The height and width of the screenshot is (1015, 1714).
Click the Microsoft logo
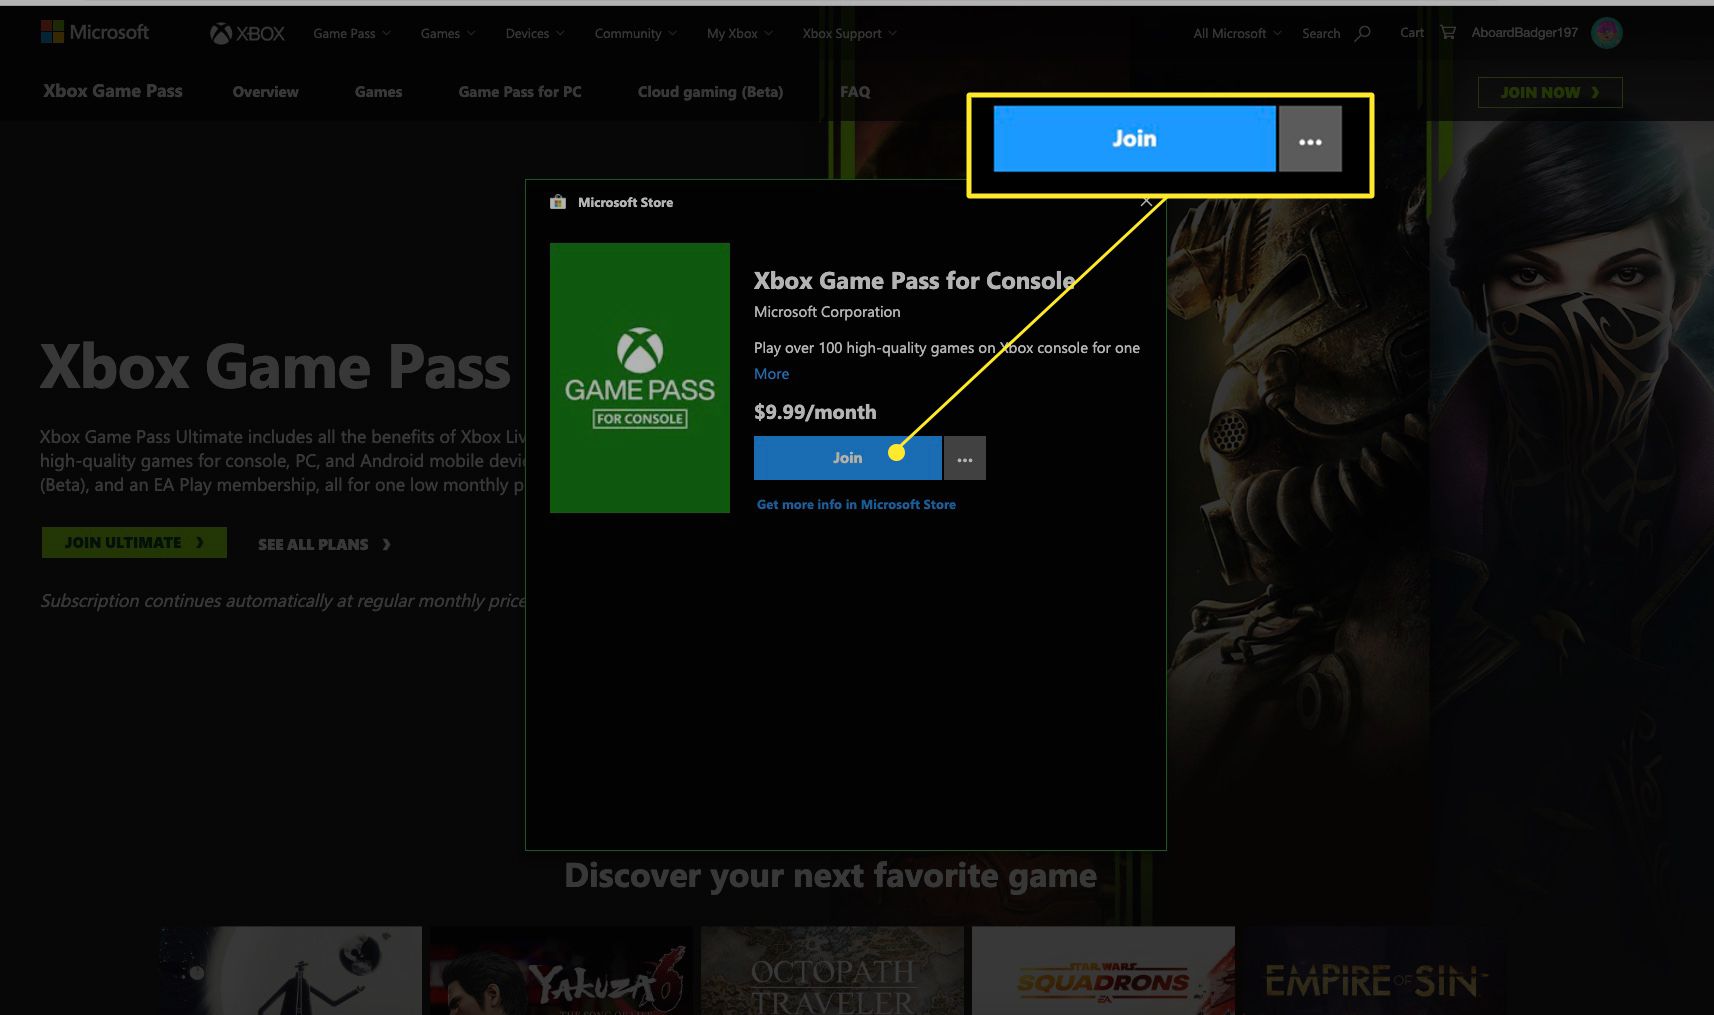point(95,32)
